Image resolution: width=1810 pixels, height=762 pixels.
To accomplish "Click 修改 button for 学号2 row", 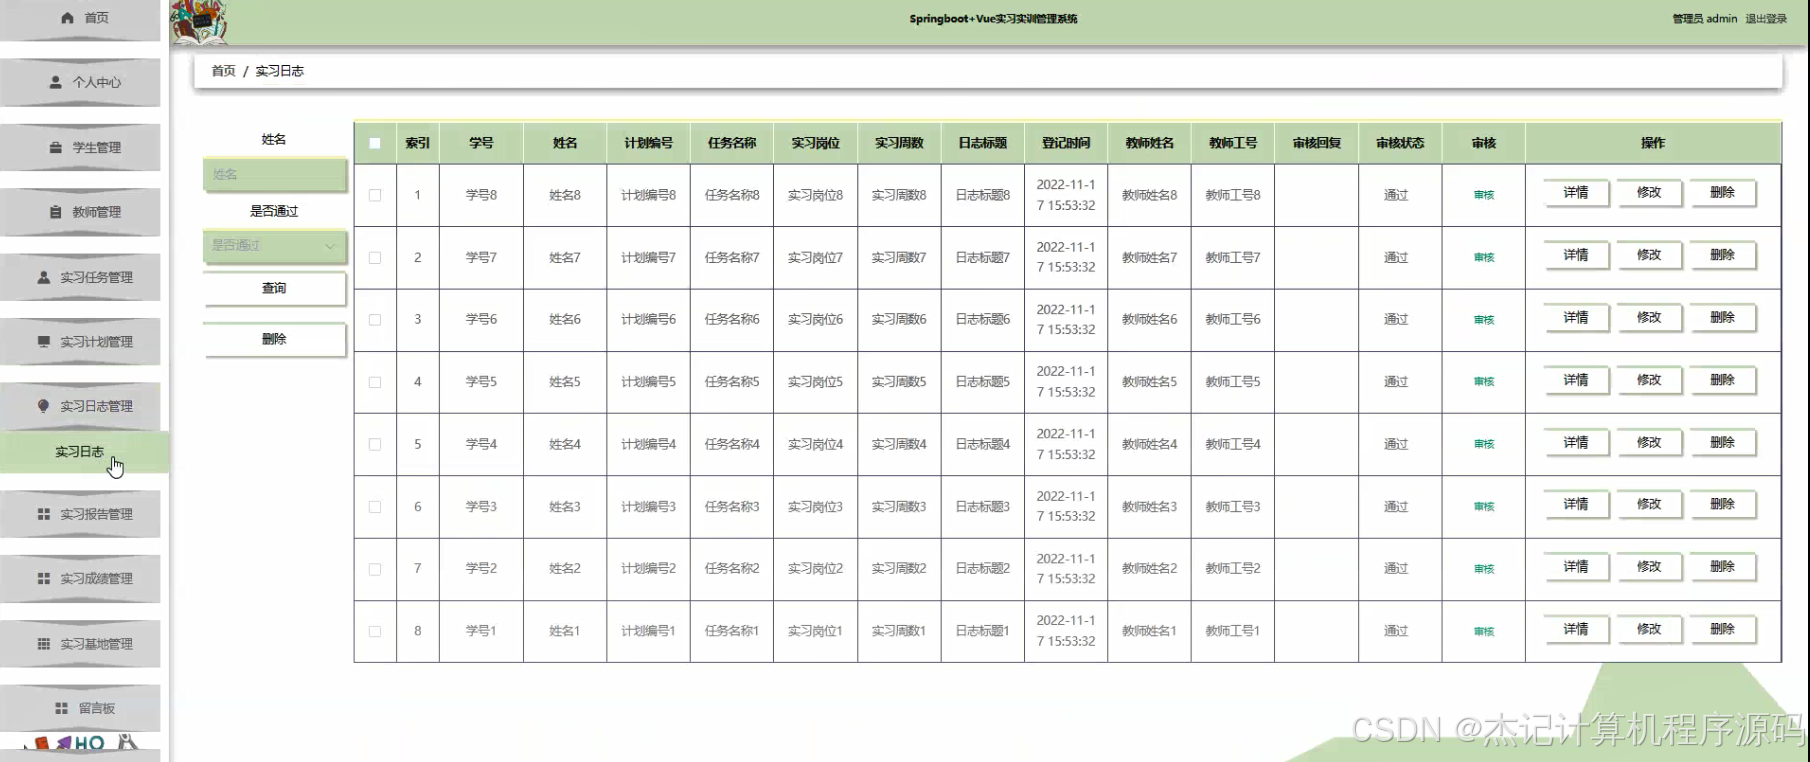I will click(x=1649, y=566).
